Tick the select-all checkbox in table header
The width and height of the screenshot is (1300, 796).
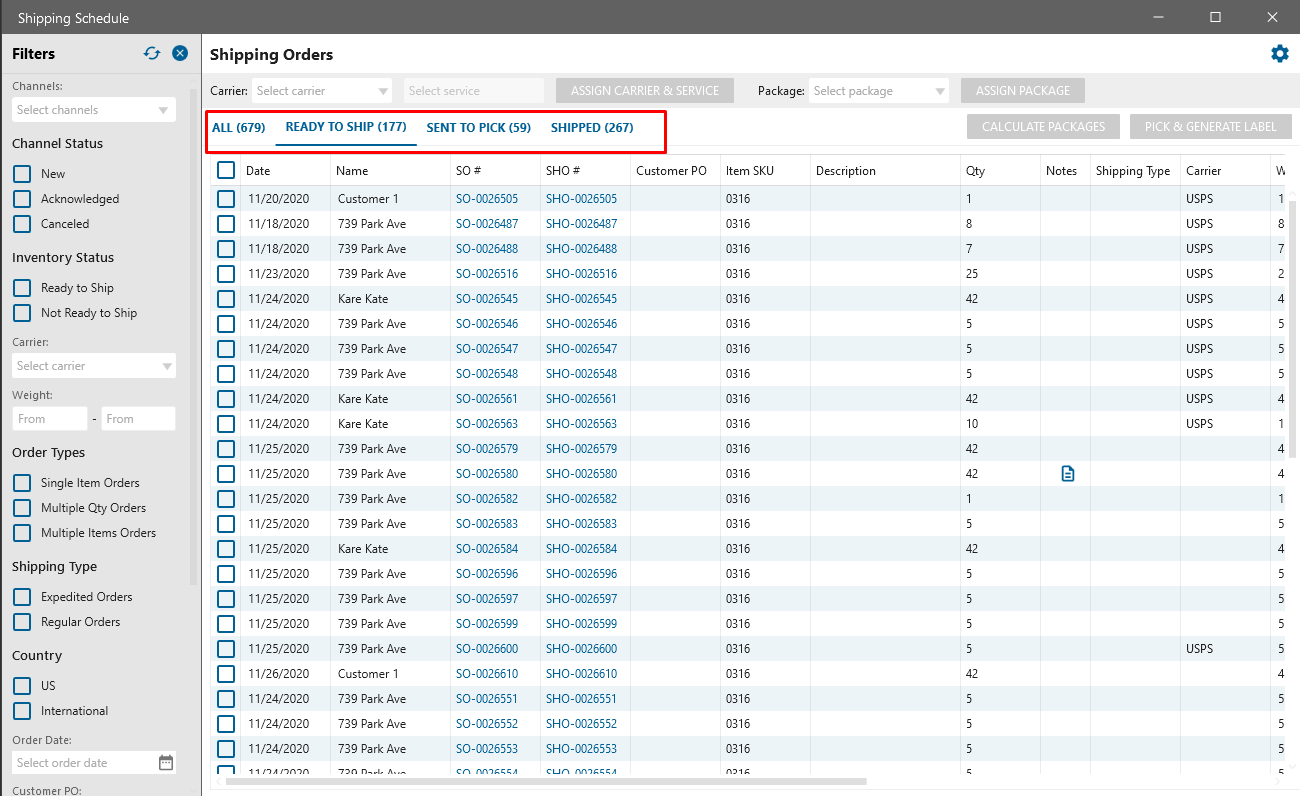[x=226, y=171]
